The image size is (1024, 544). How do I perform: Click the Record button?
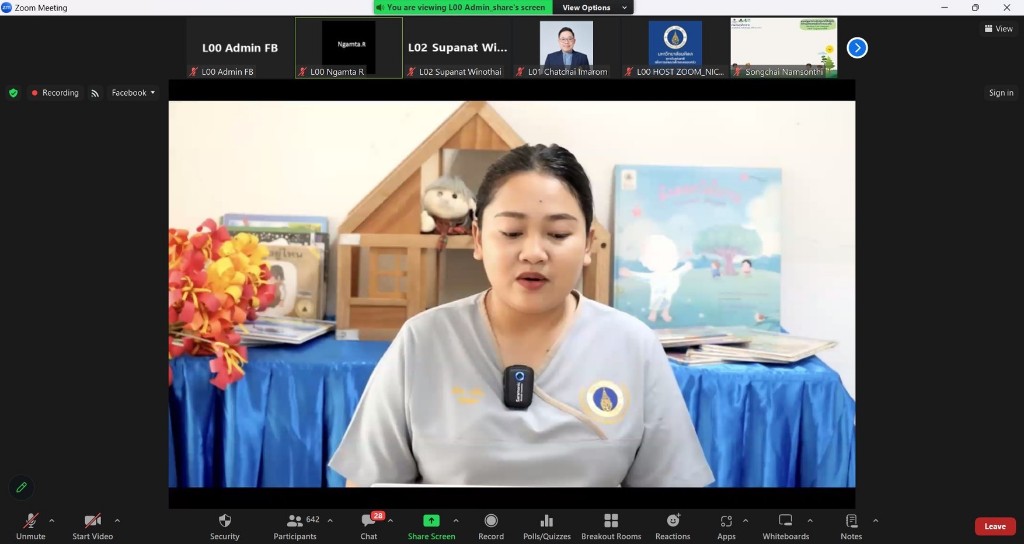click(491, 526)
